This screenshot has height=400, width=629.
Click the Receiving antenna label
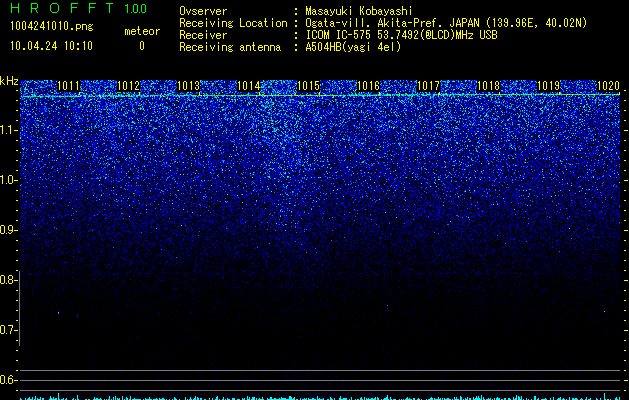(230, 47)
